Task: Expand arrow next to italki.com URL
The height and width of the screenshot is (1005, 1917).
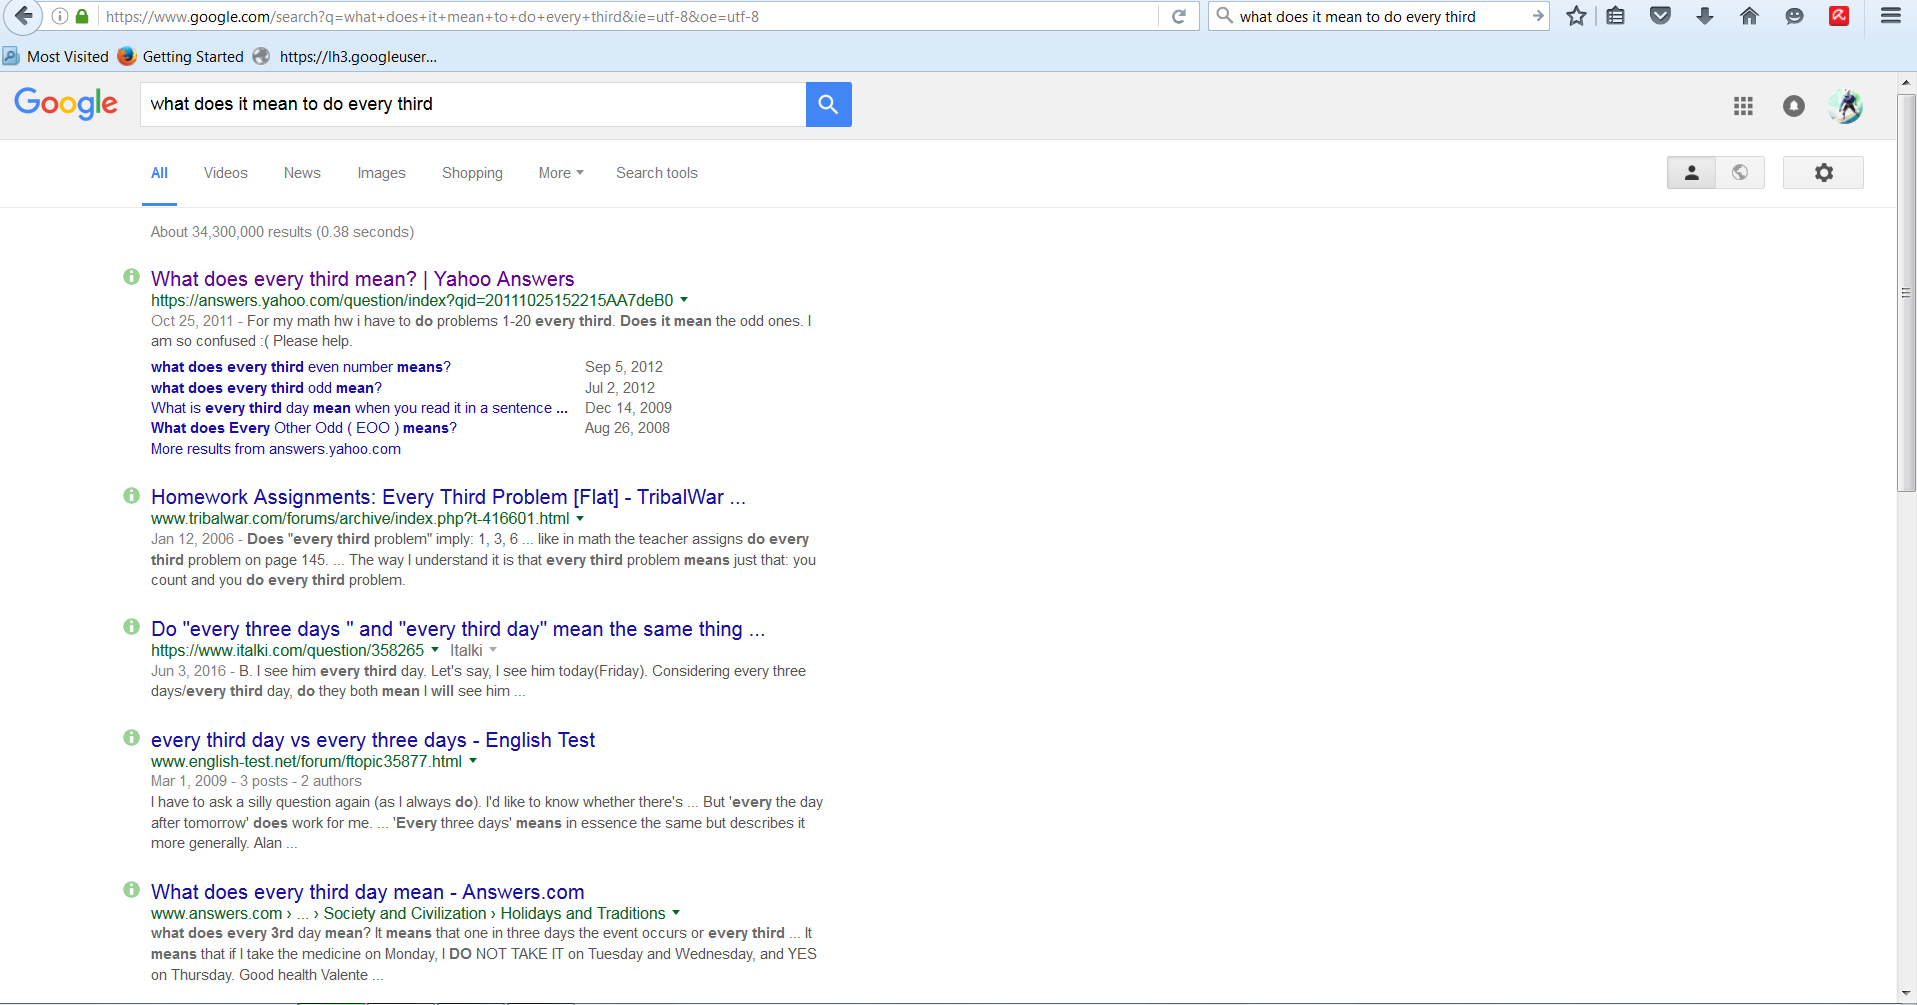Action: point(435,650)
